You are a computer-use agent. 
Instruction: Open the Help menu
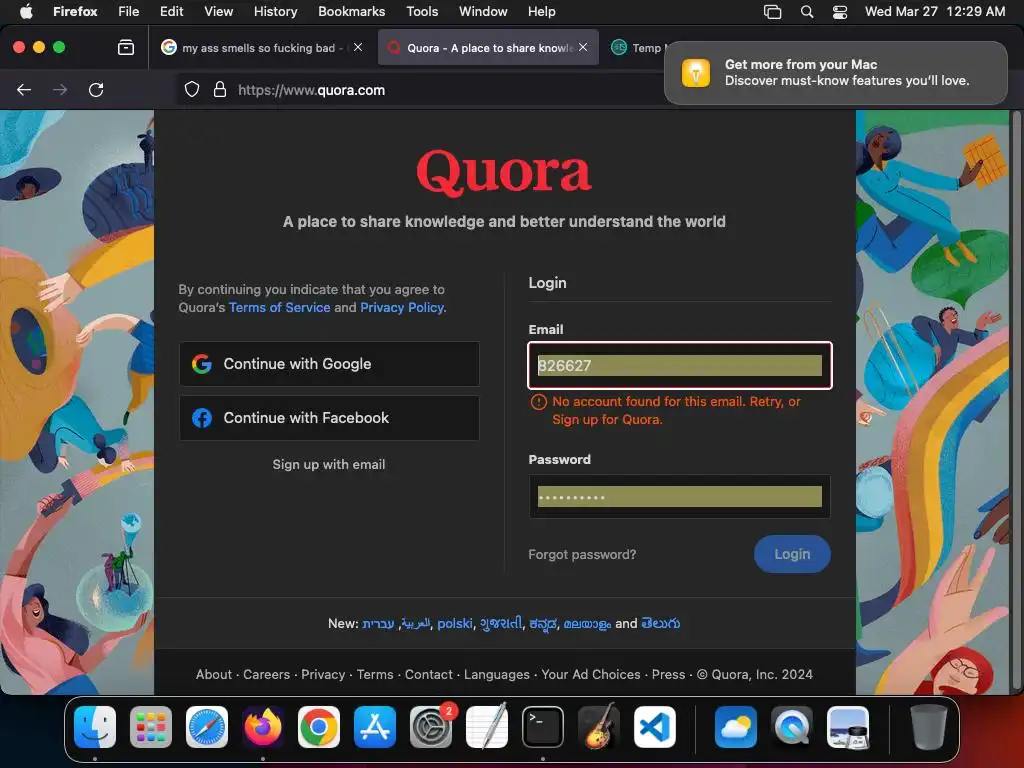(x=541, y=11)
